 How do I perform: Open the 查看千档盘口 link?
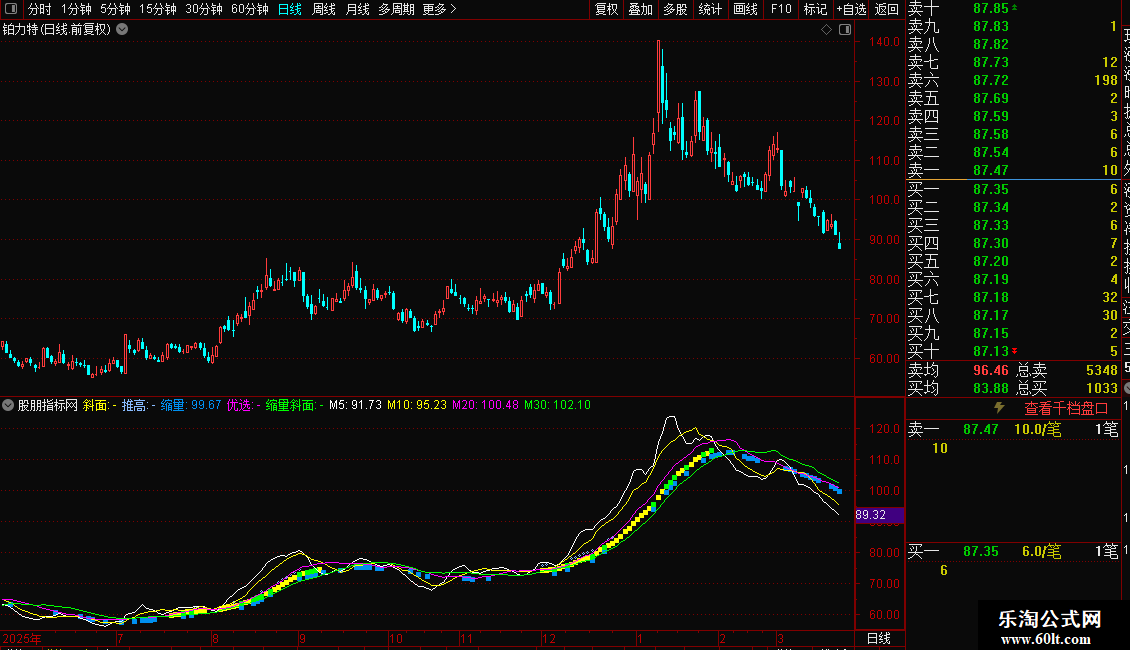pos(1066,409)
